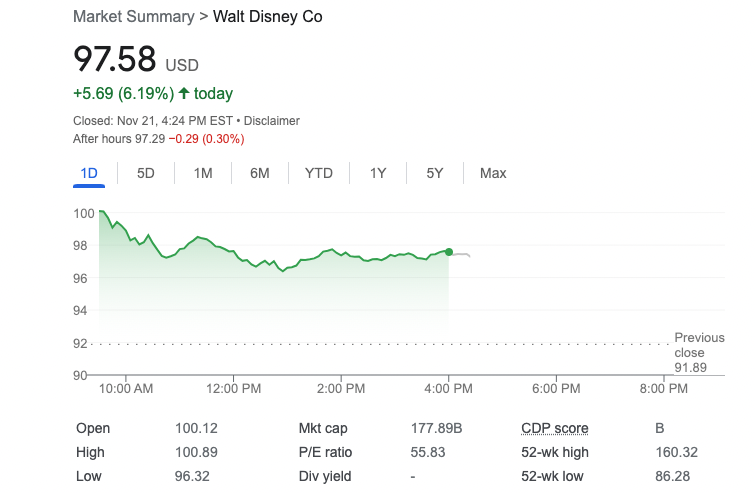Click the chart at 12:00 PM label
The width and height of the screenshot is (755, 493).
coord(234,388)
